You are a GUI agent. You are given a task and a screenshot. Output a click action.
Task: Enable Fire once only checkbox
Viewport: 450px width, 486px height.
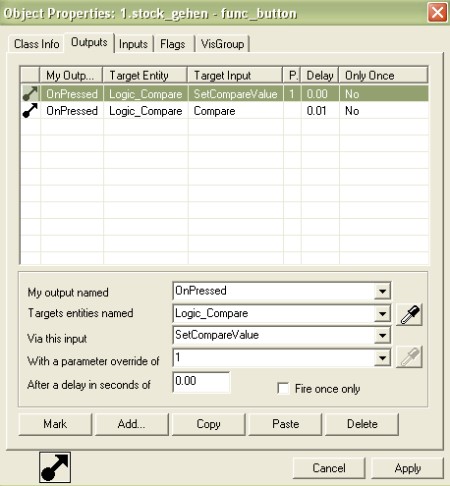283,388
